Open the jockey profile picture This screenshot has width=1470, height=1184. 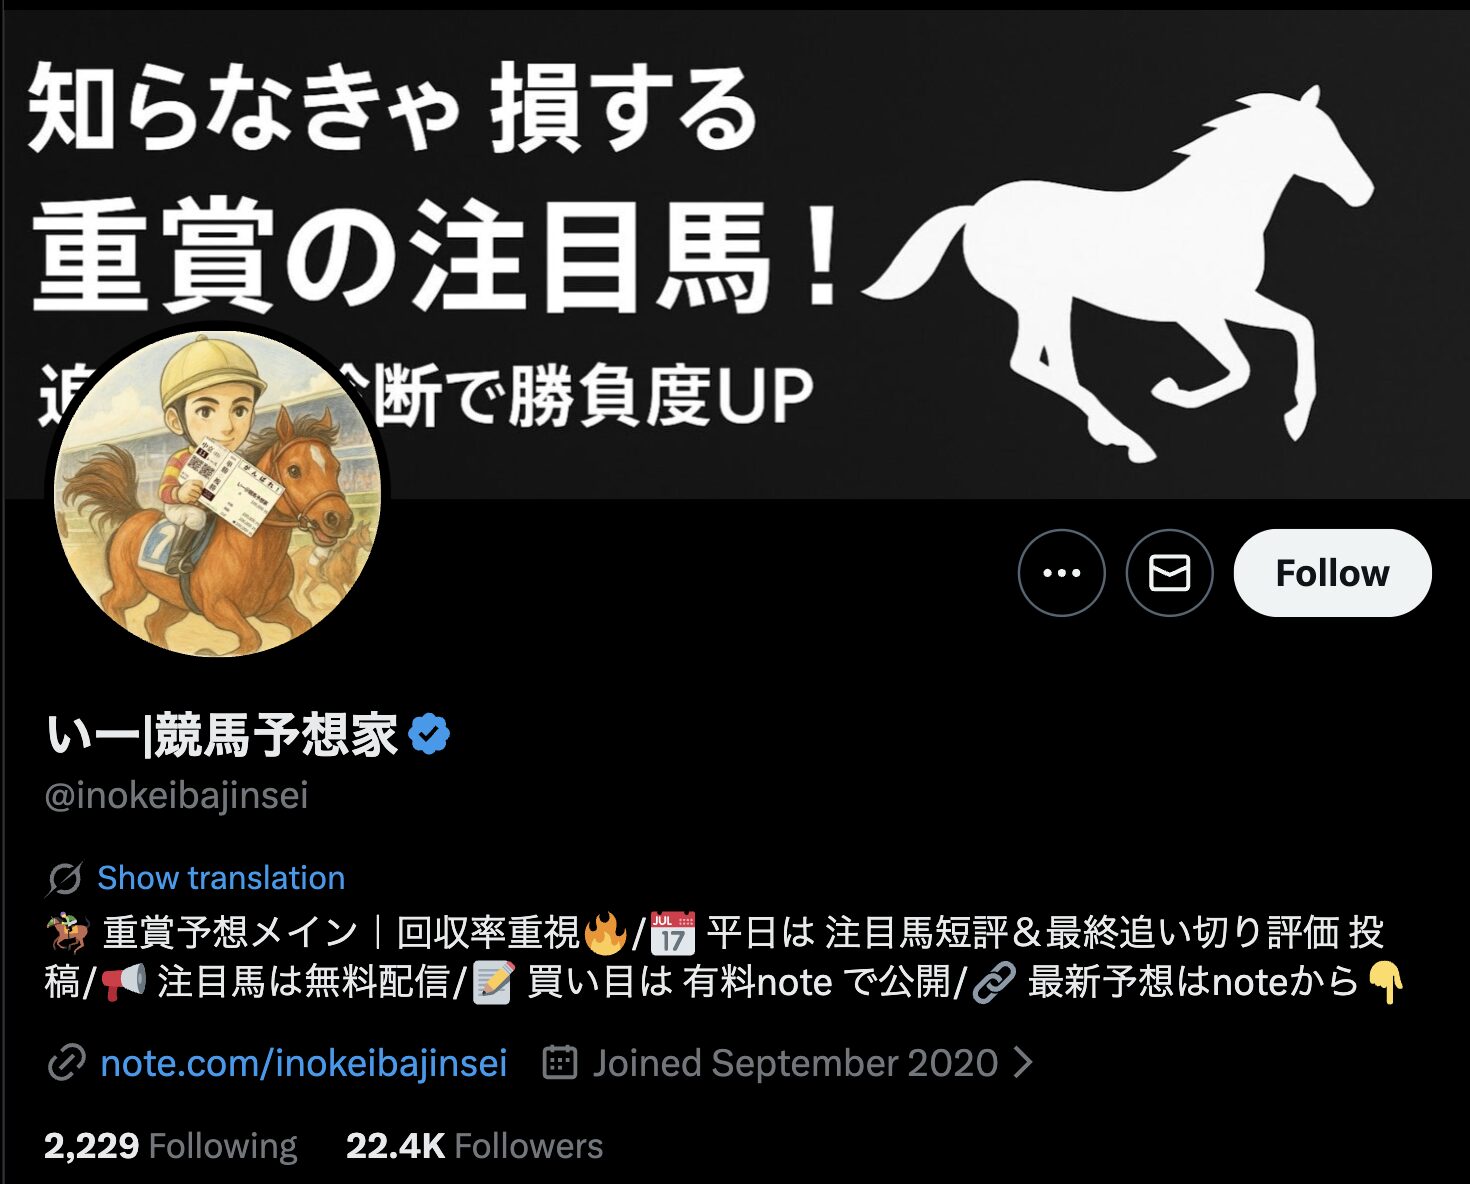[x=218, y=492]
